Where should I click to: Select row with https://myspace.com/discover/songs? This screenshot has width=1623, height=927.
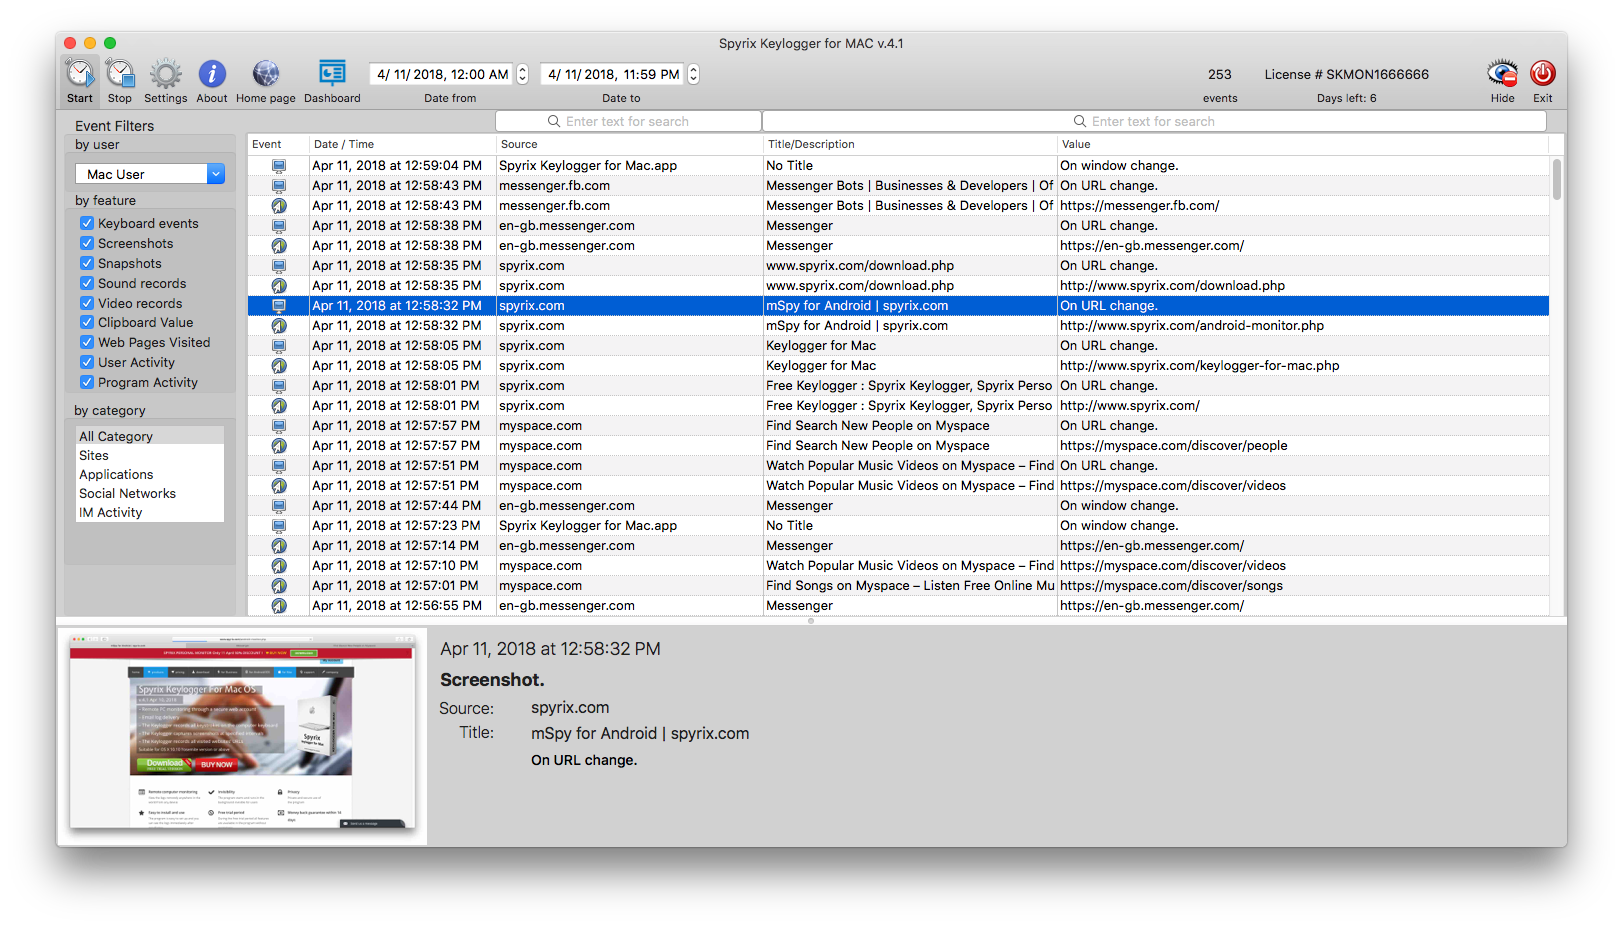coord(898,586)
